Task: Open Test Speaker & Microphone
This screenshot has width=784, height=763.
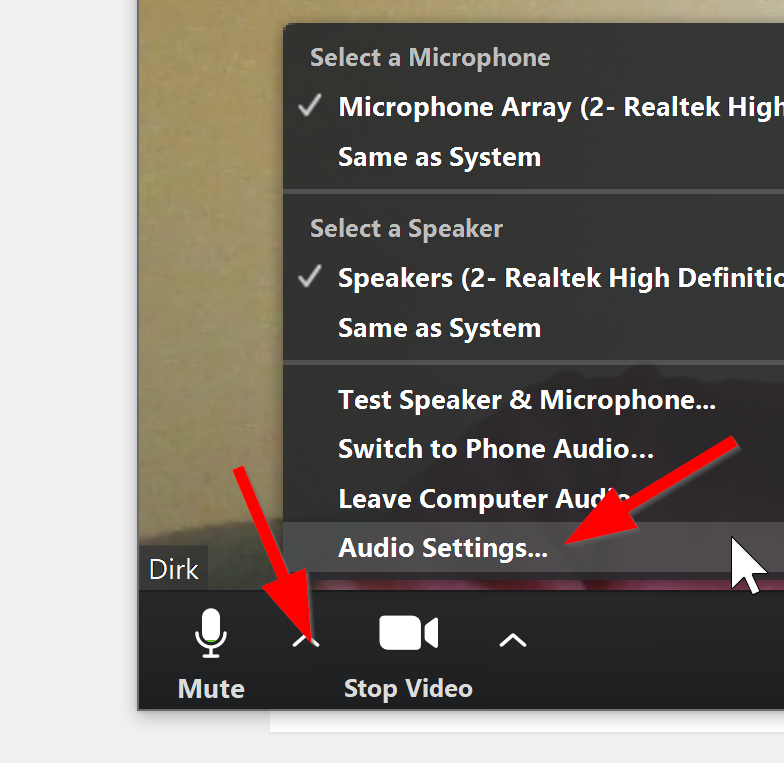Action: tap(527, 400)
